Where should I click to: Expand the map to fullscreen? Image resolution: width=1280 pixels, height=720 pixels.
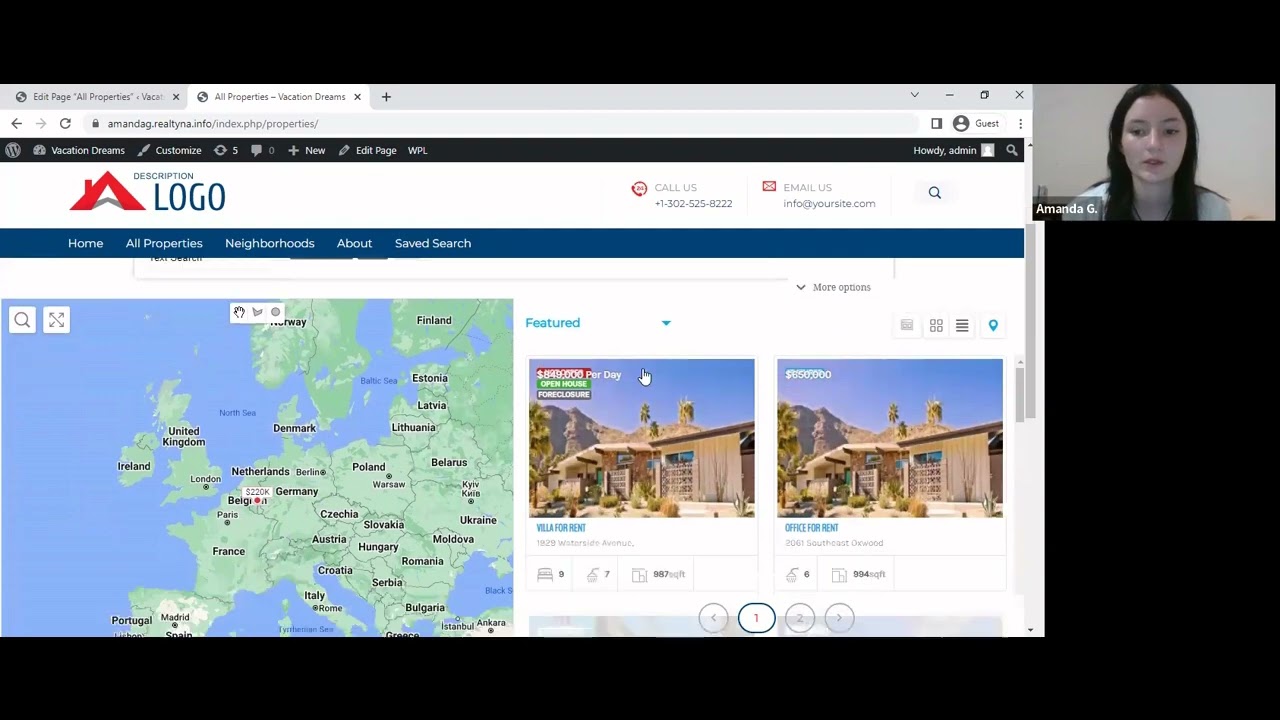(56, 320)
